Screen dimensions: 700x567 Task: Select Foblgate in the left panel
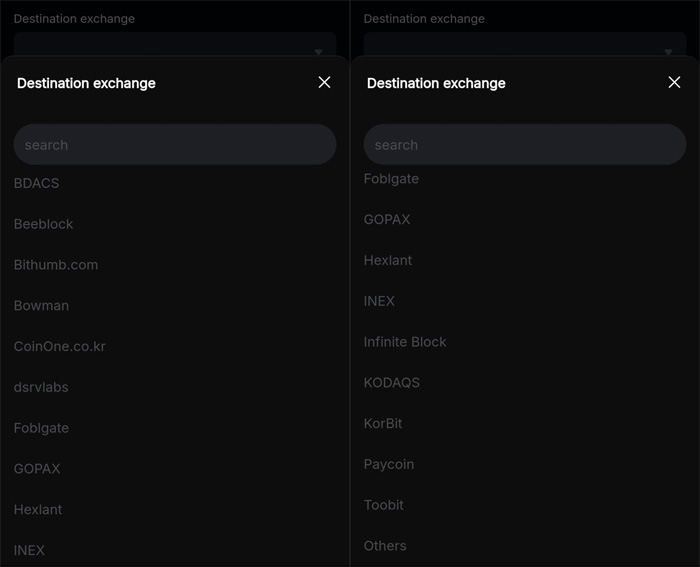[x=42, y=428]
